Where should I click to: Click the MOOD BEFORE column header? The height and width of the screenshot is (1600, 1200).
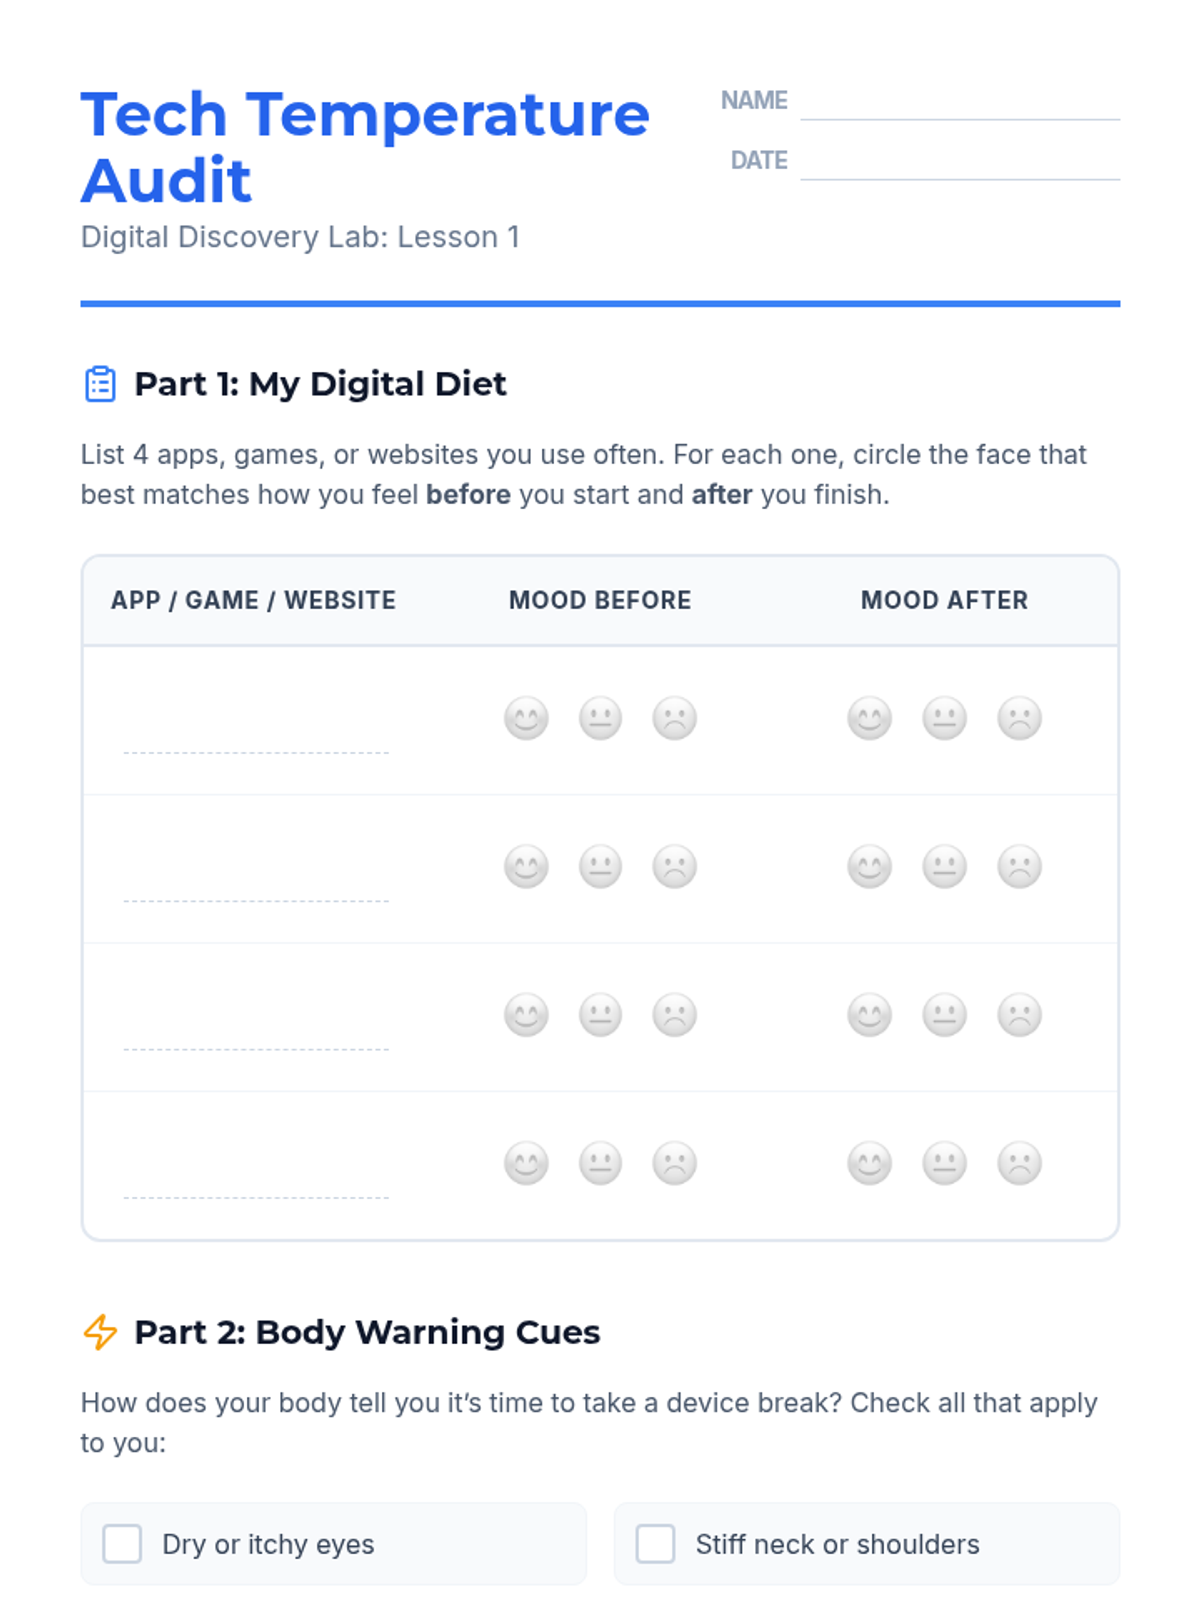[600, 600]
